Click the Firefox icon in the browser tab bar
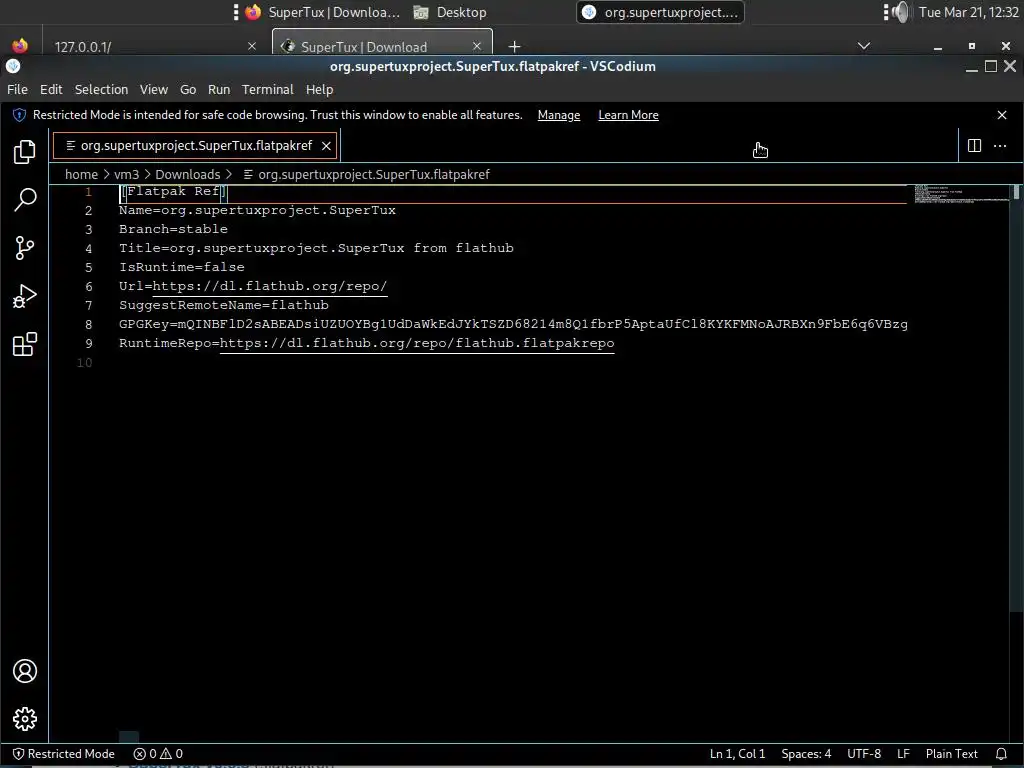Screen dimensions: 1024x768 click(20, 46)
